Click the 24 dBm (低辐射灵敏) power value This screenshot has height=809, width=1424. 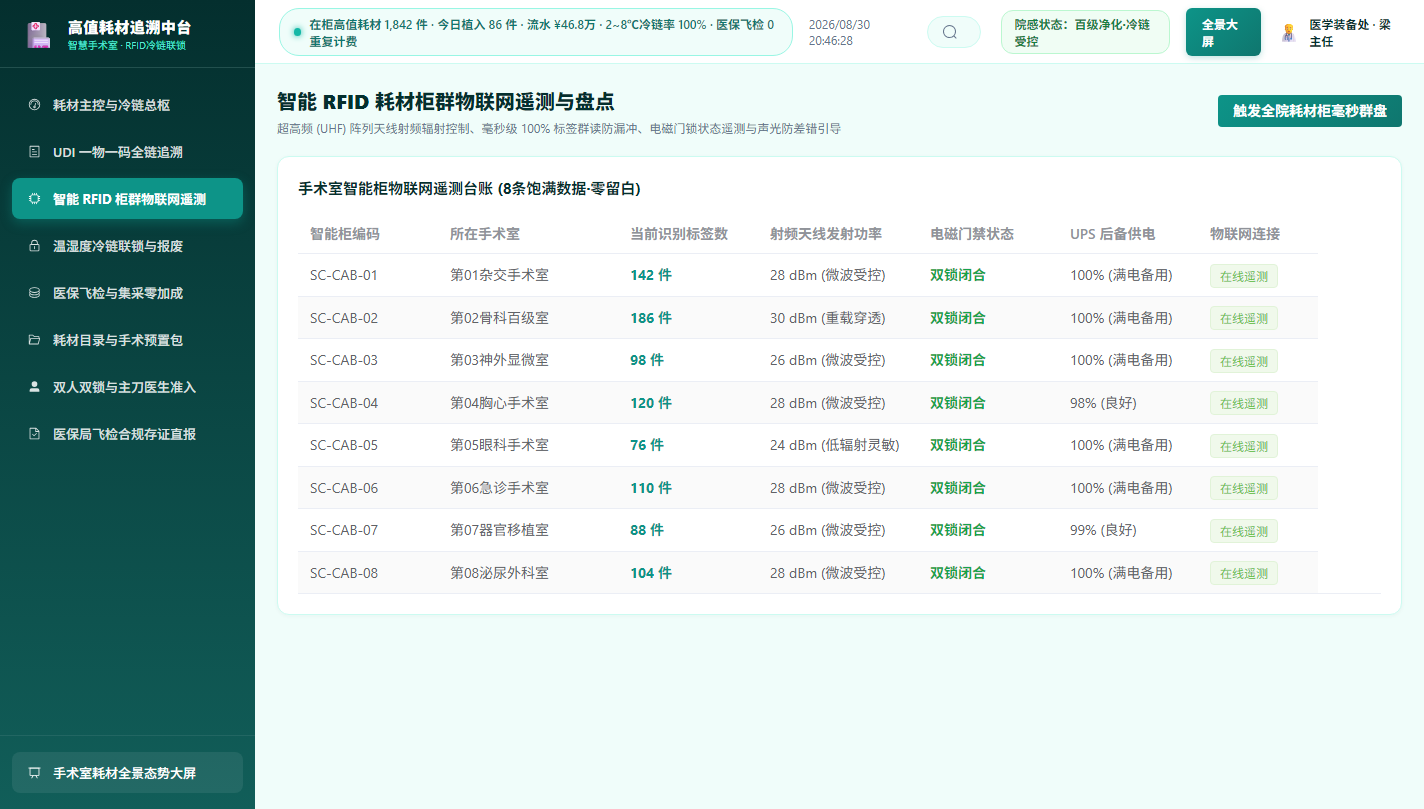click(834, 445)
